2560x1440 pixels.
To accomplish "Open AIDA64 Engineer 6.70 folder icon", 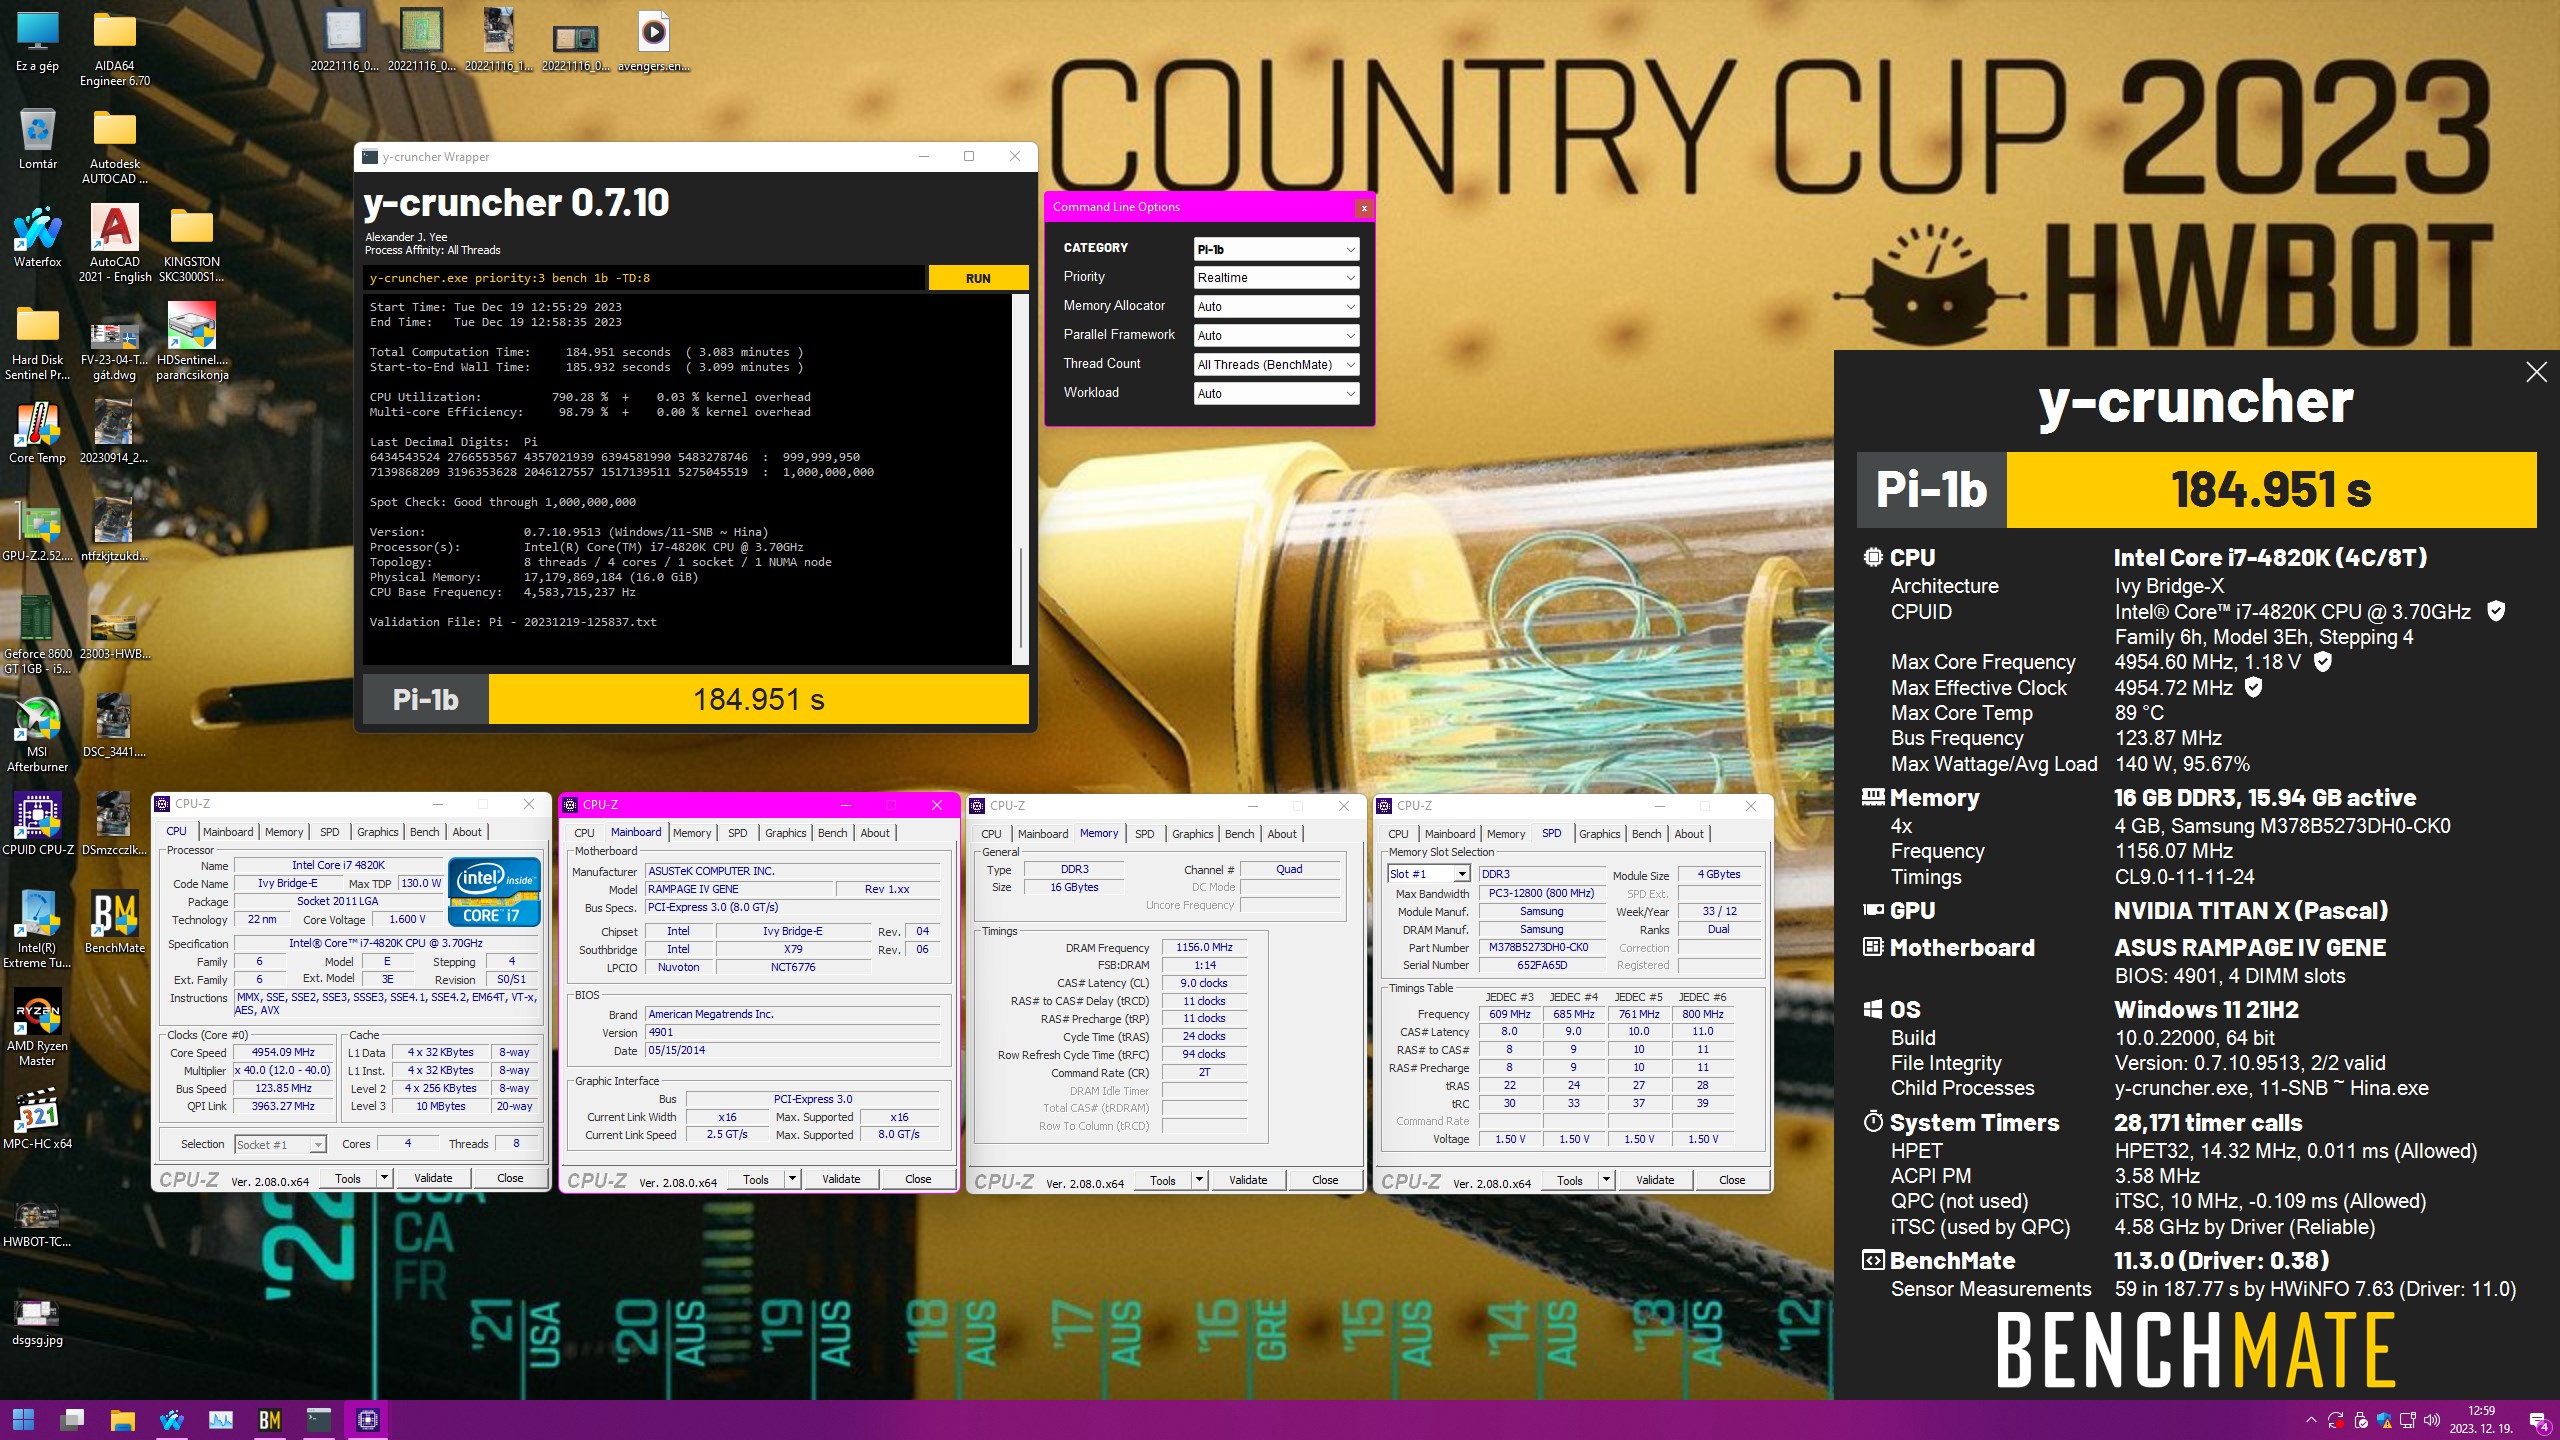I will 115,48.
